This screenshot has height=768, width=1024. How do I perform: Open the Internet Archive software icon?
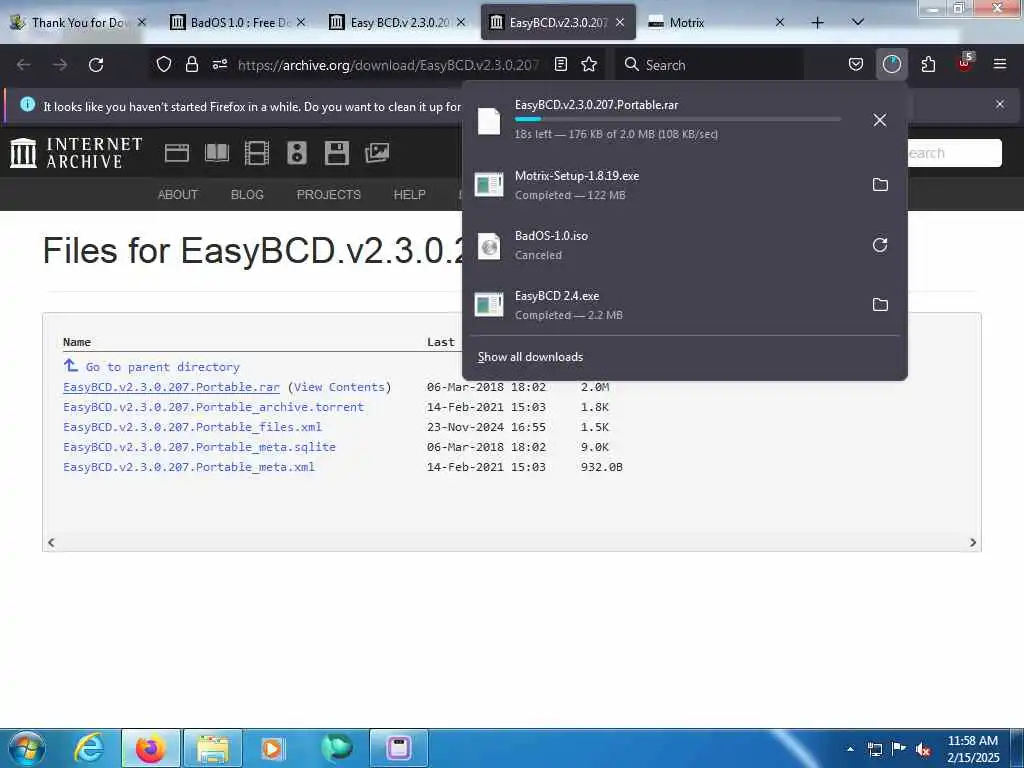tap(336, 153)
